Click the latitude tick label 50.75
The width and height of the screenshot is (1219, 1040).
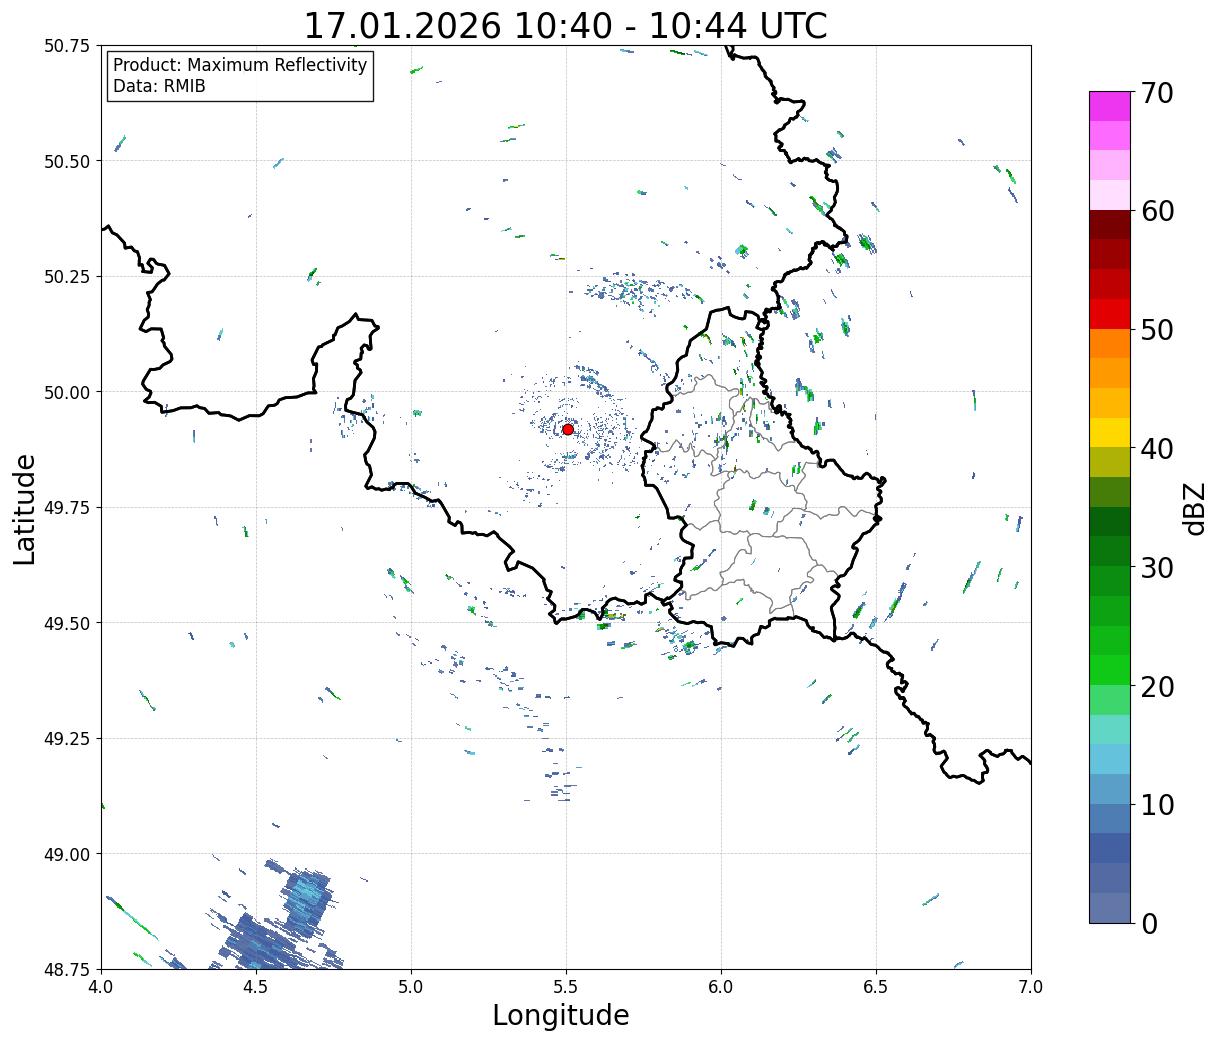point(67,46)
